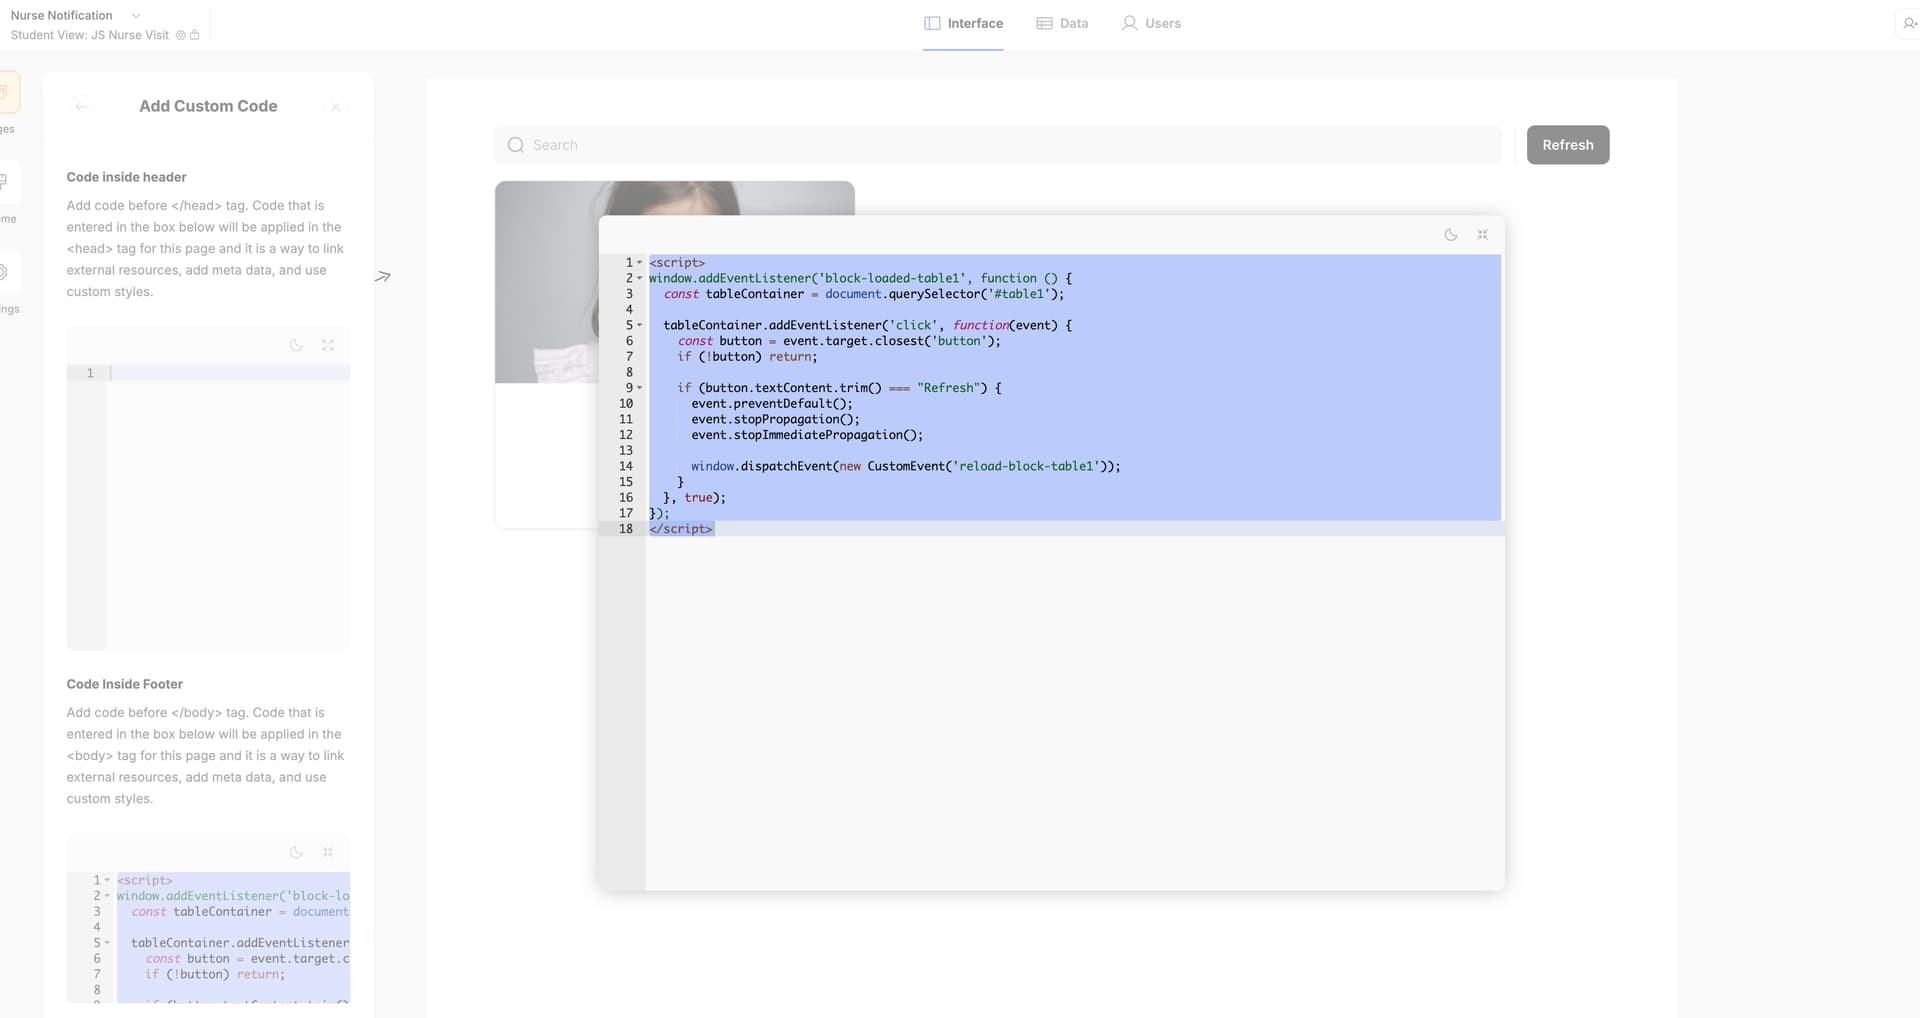Viewport: 1920px width, 1018px height.
Task: Switch to the Data tab
Action: point(1062,23)
